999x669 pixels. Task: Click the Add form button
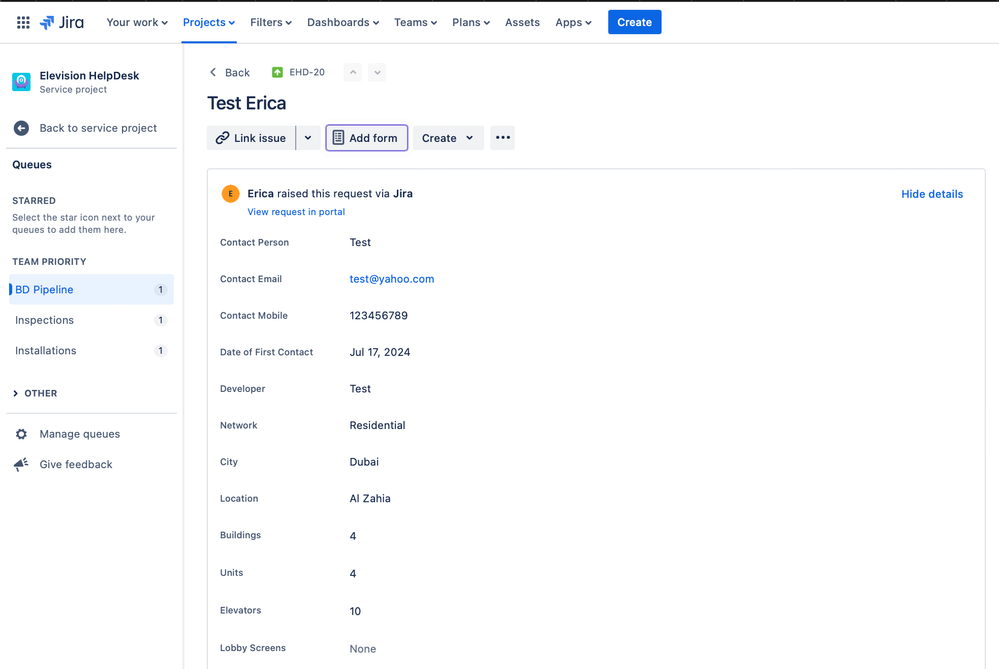[366, 138]
